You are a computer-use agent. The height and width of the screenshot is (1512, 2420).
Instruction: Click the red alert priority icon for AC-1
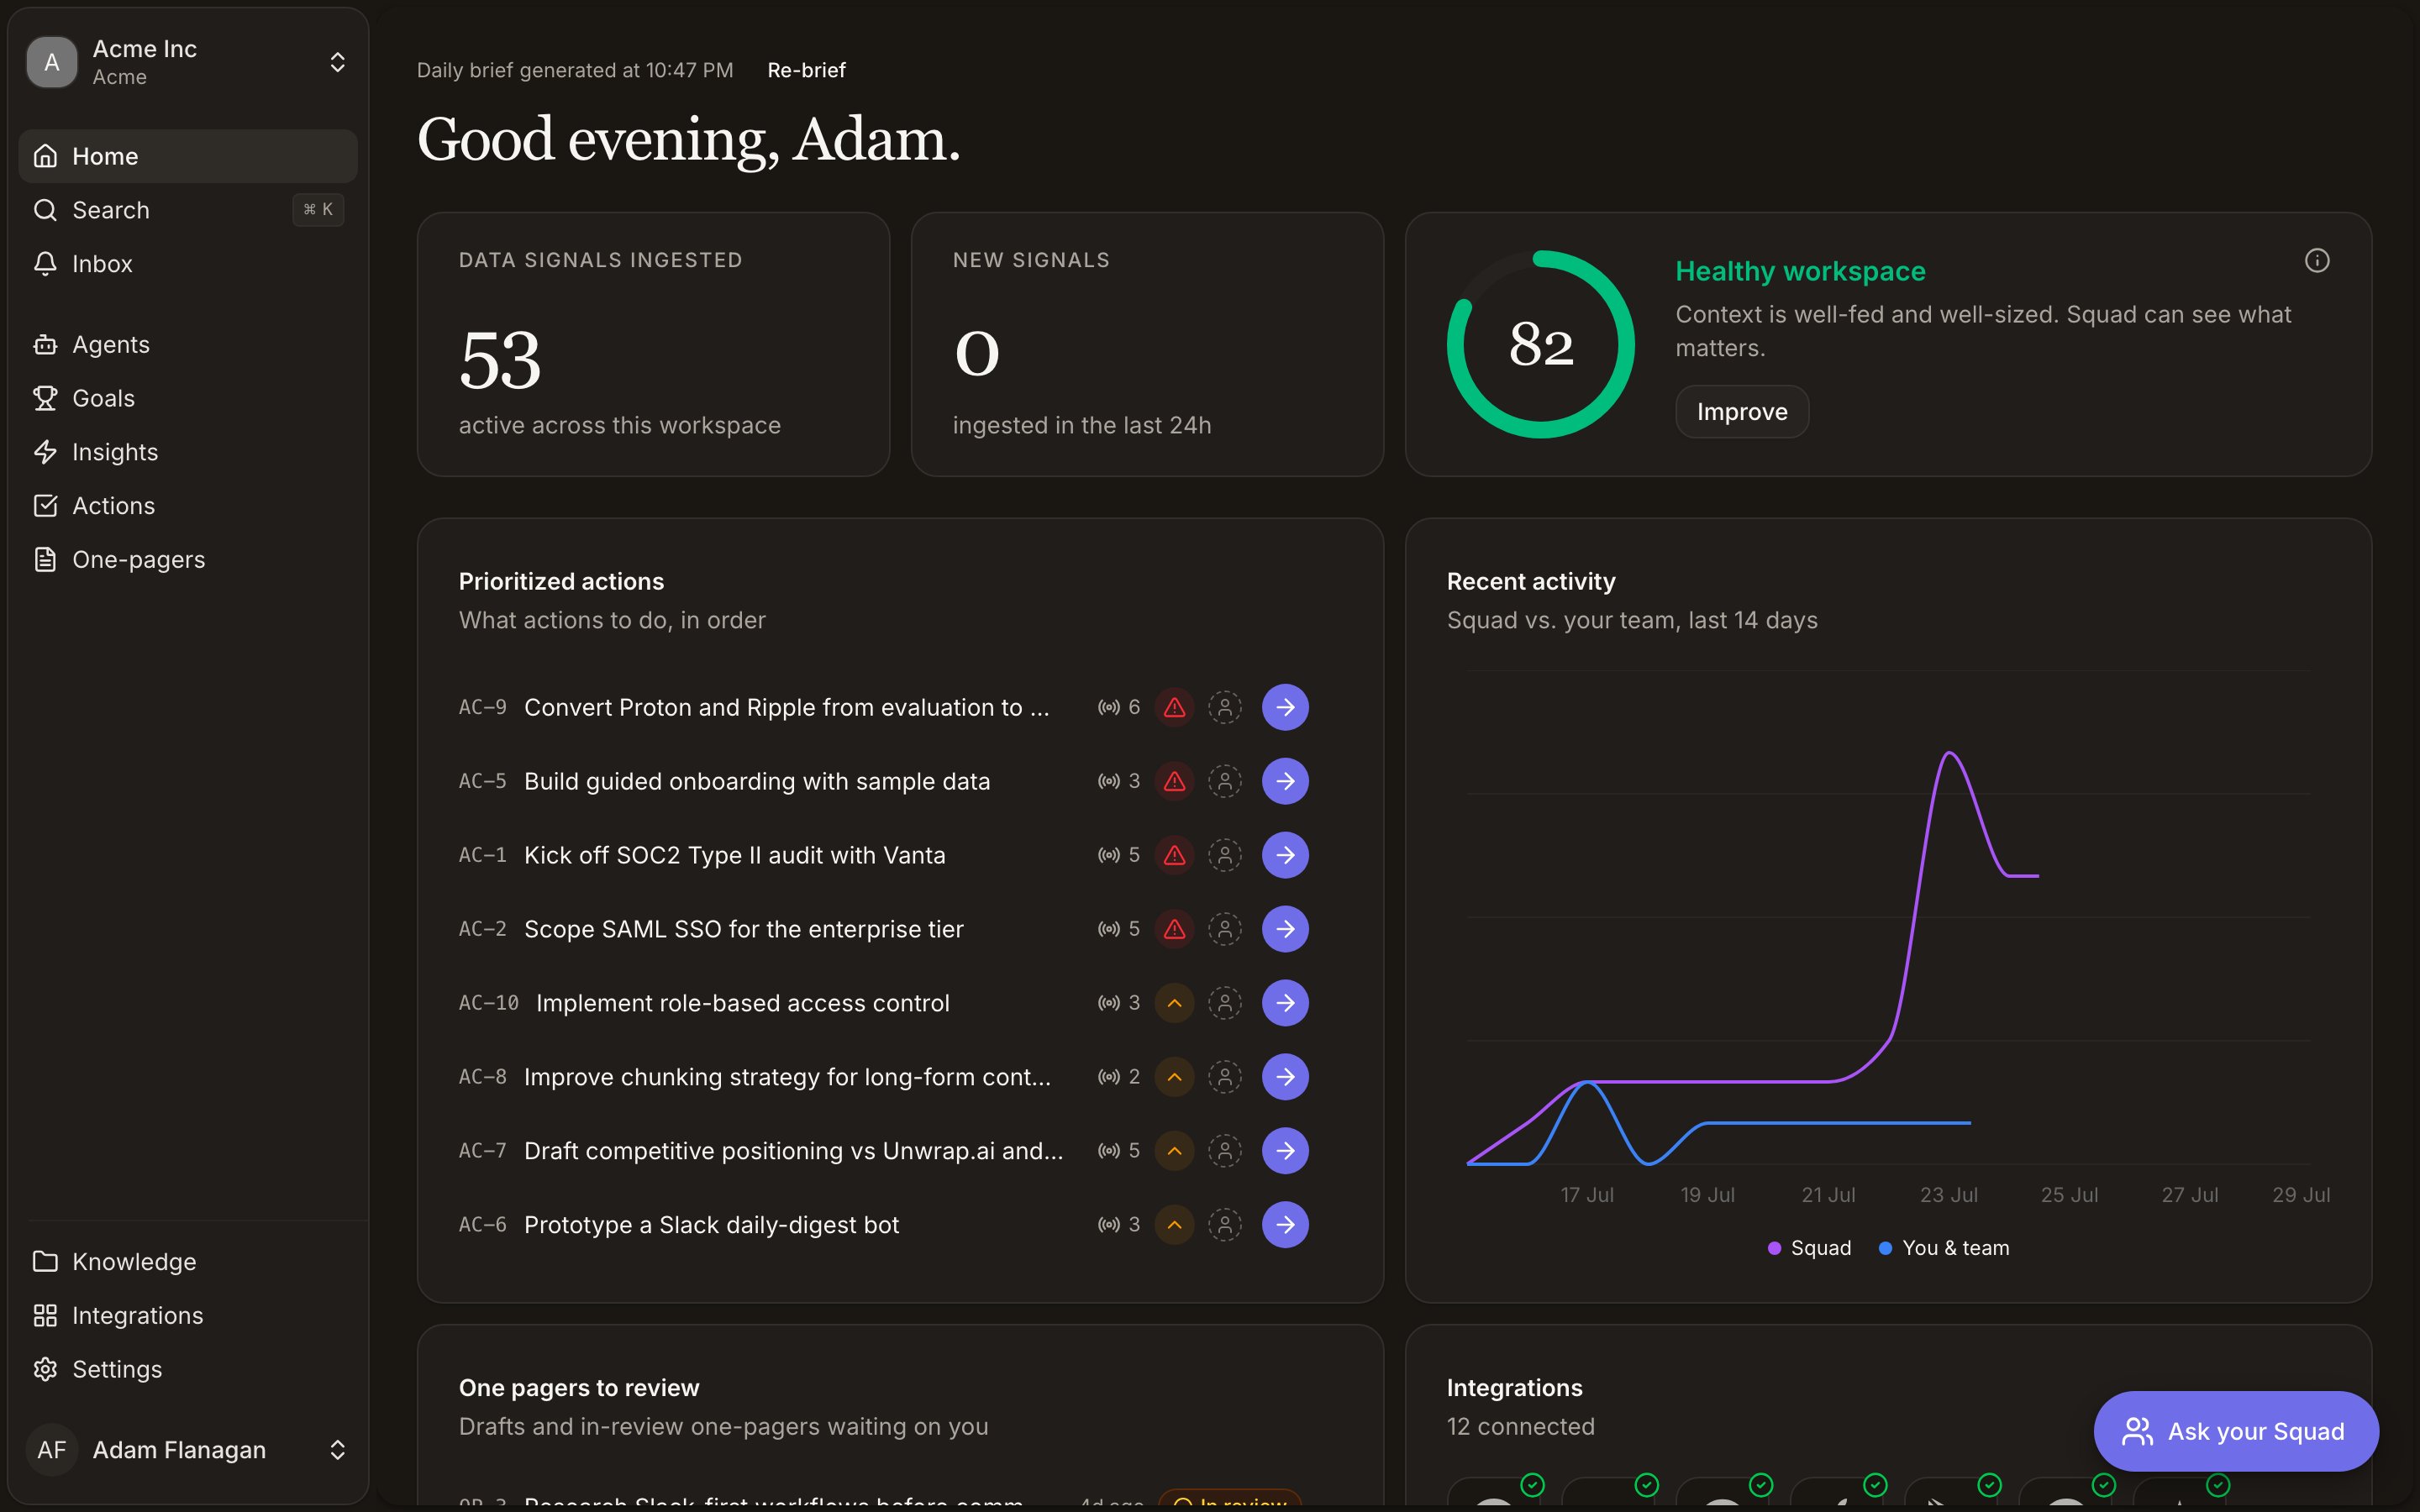click(1174, 855)
